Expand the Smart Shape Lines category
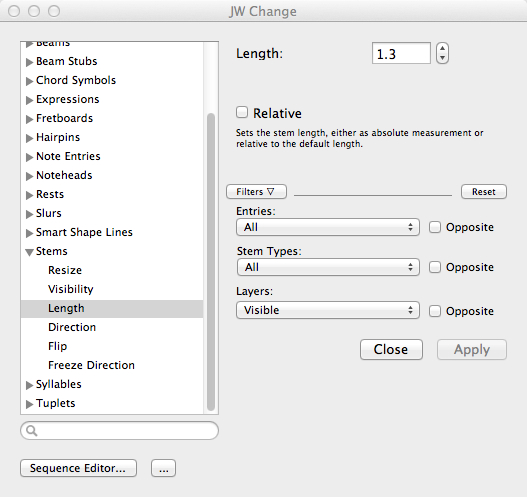The image size is (527, 497). 30,233
